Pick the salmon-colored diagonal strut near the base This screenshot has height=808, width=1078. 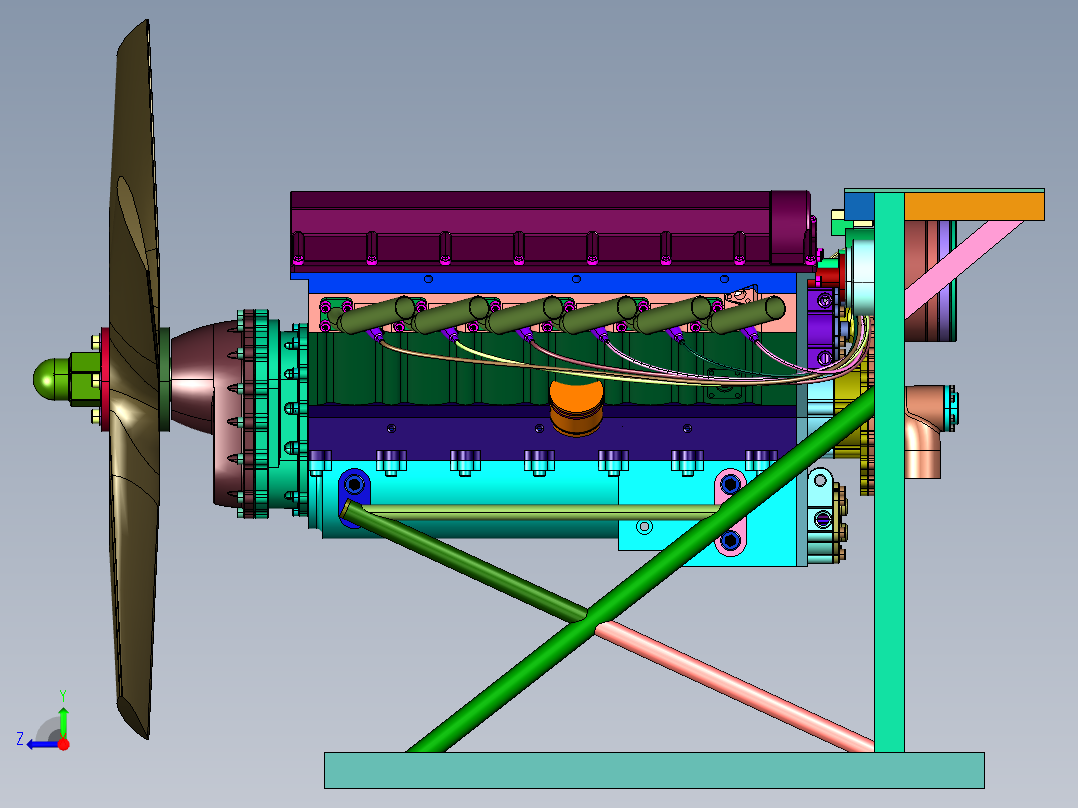[734, 688]
